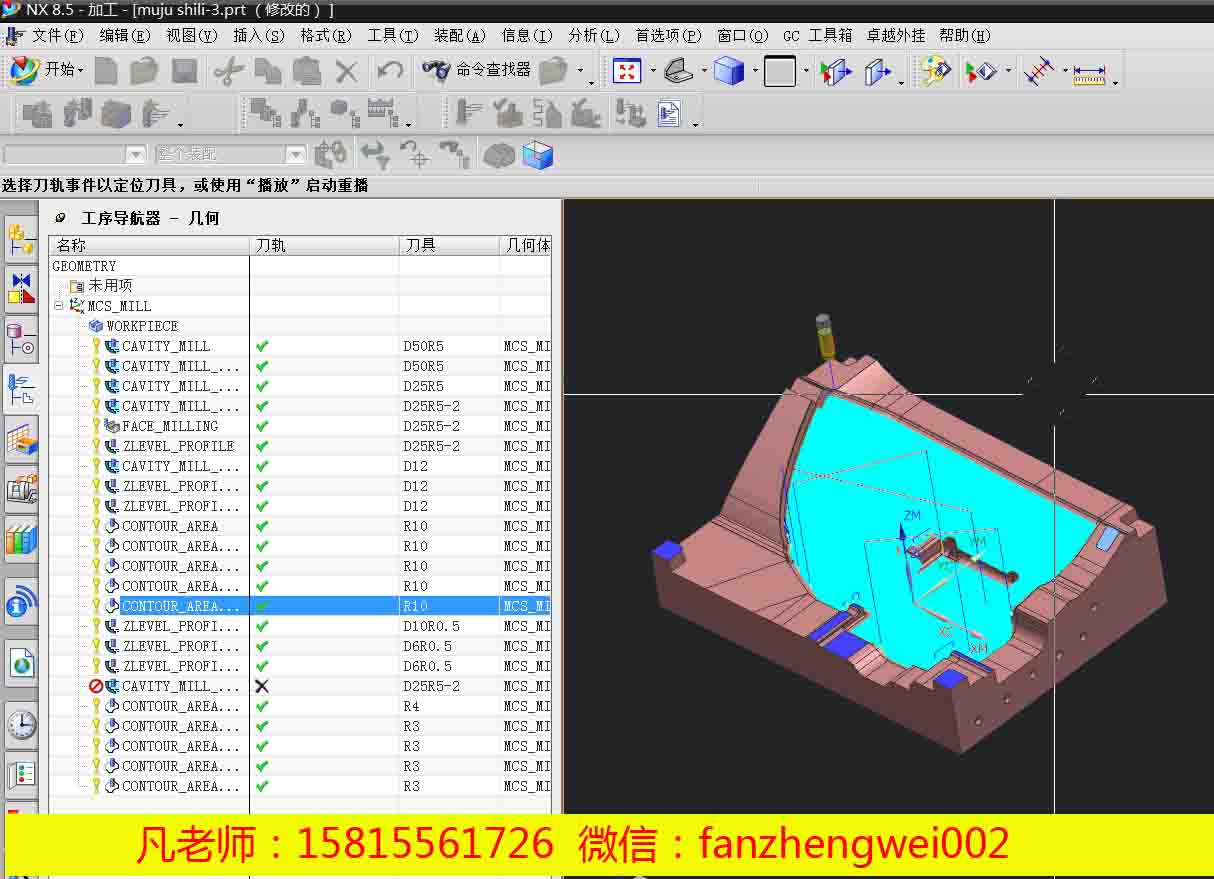Click the Fit view icon in toolbar
1214x879 pixels.
click(x=627, y=72)
